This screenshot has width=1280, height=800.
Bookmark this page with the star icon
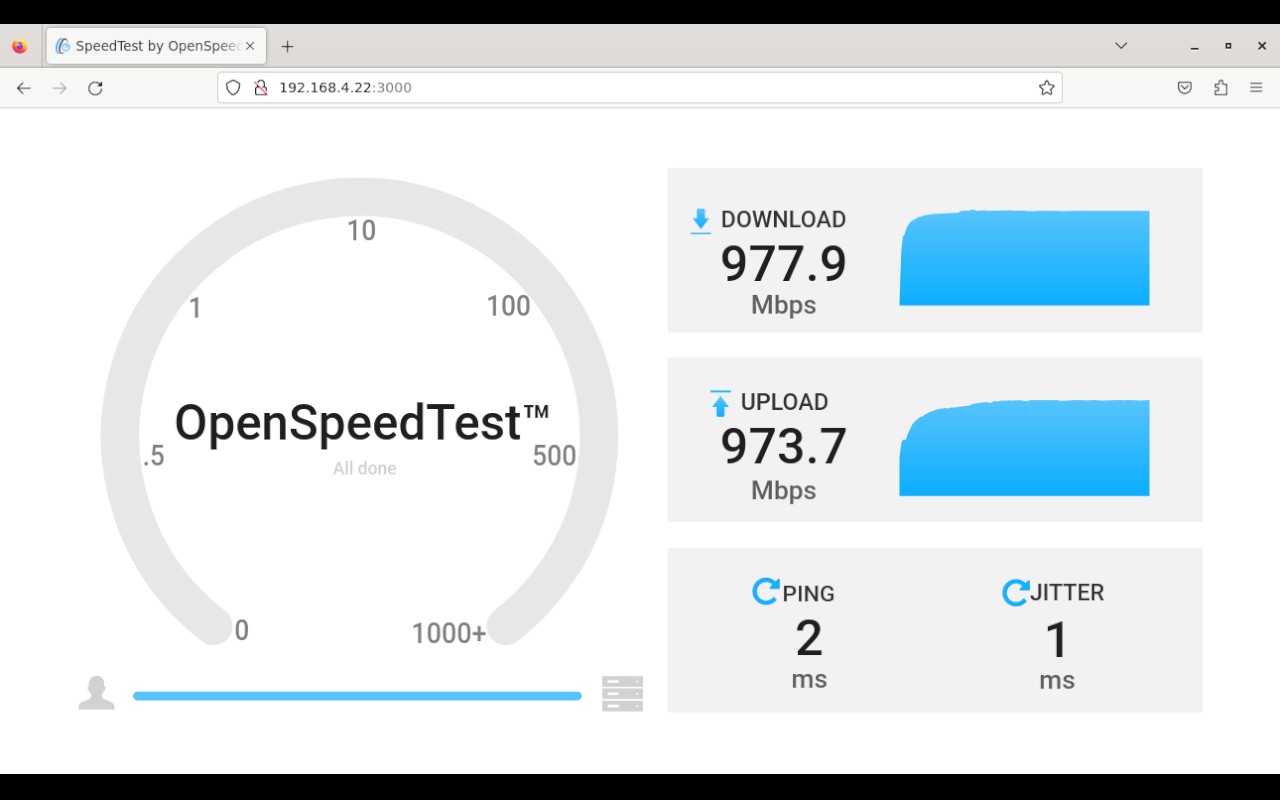pyautogui.click(x=1046, y=88)
